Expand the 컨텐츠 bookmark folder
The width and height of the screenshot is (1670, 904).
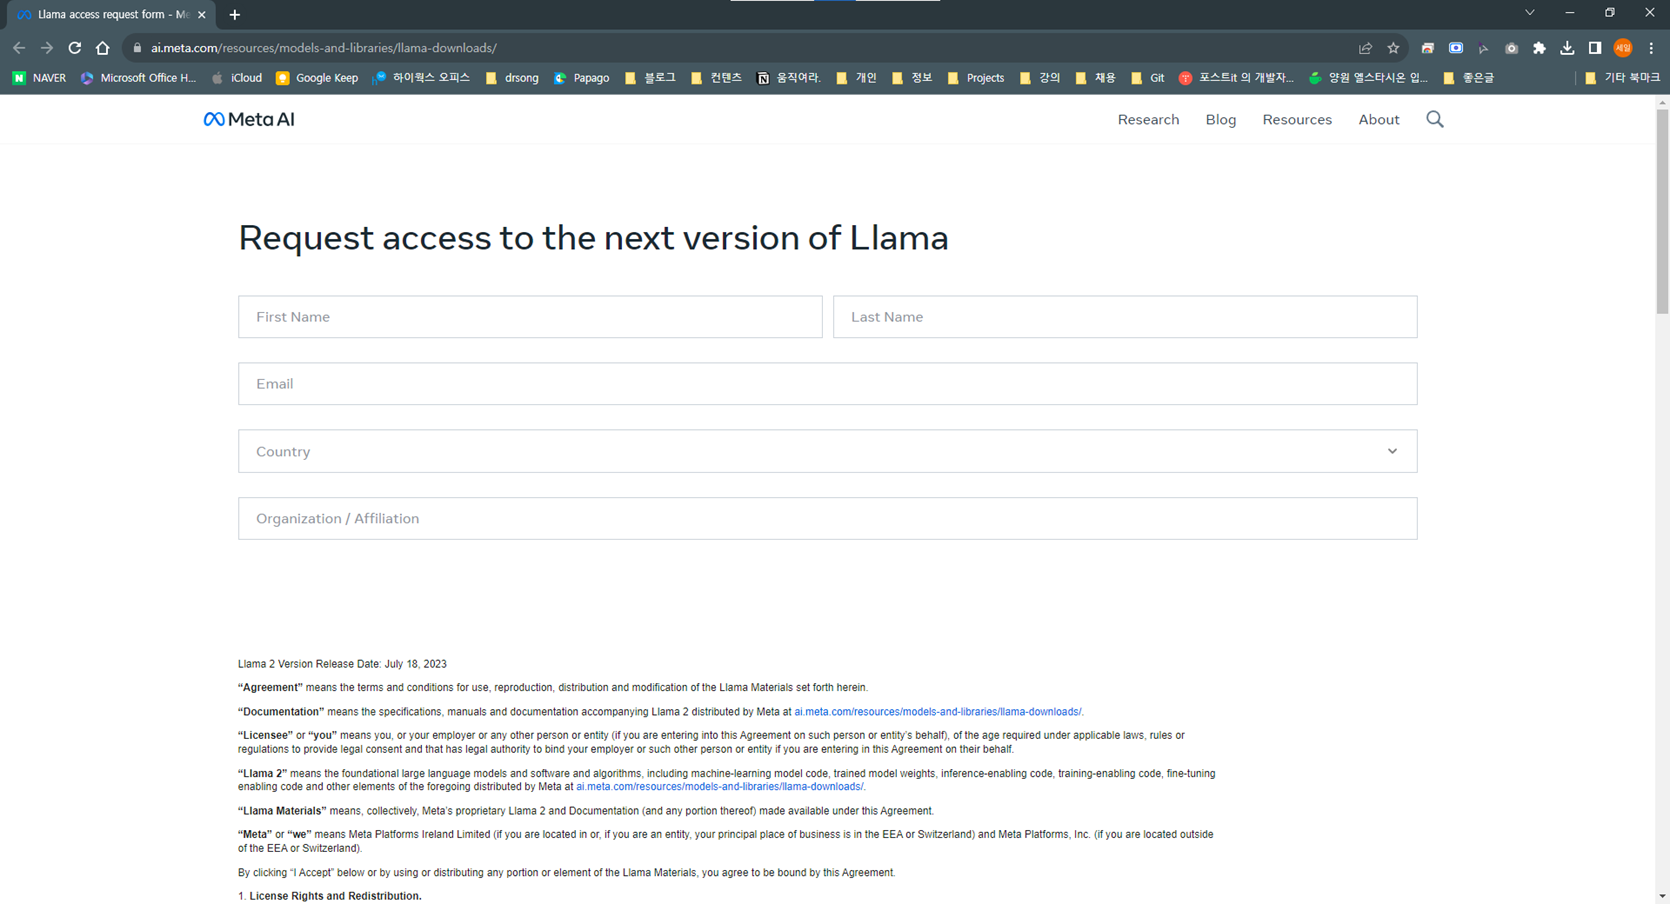[x=716, y=78]
